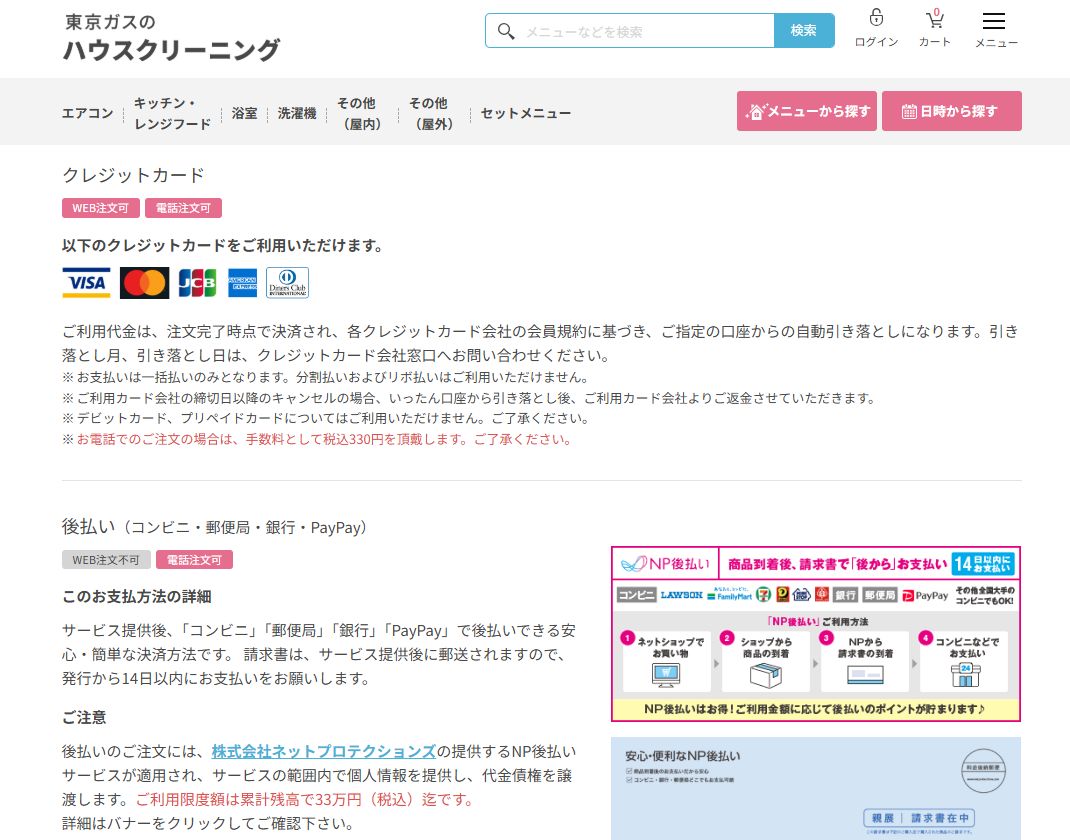1070x840 pixels.
Task: Click the Diners Club logo
Action: (x=287, y=283)
